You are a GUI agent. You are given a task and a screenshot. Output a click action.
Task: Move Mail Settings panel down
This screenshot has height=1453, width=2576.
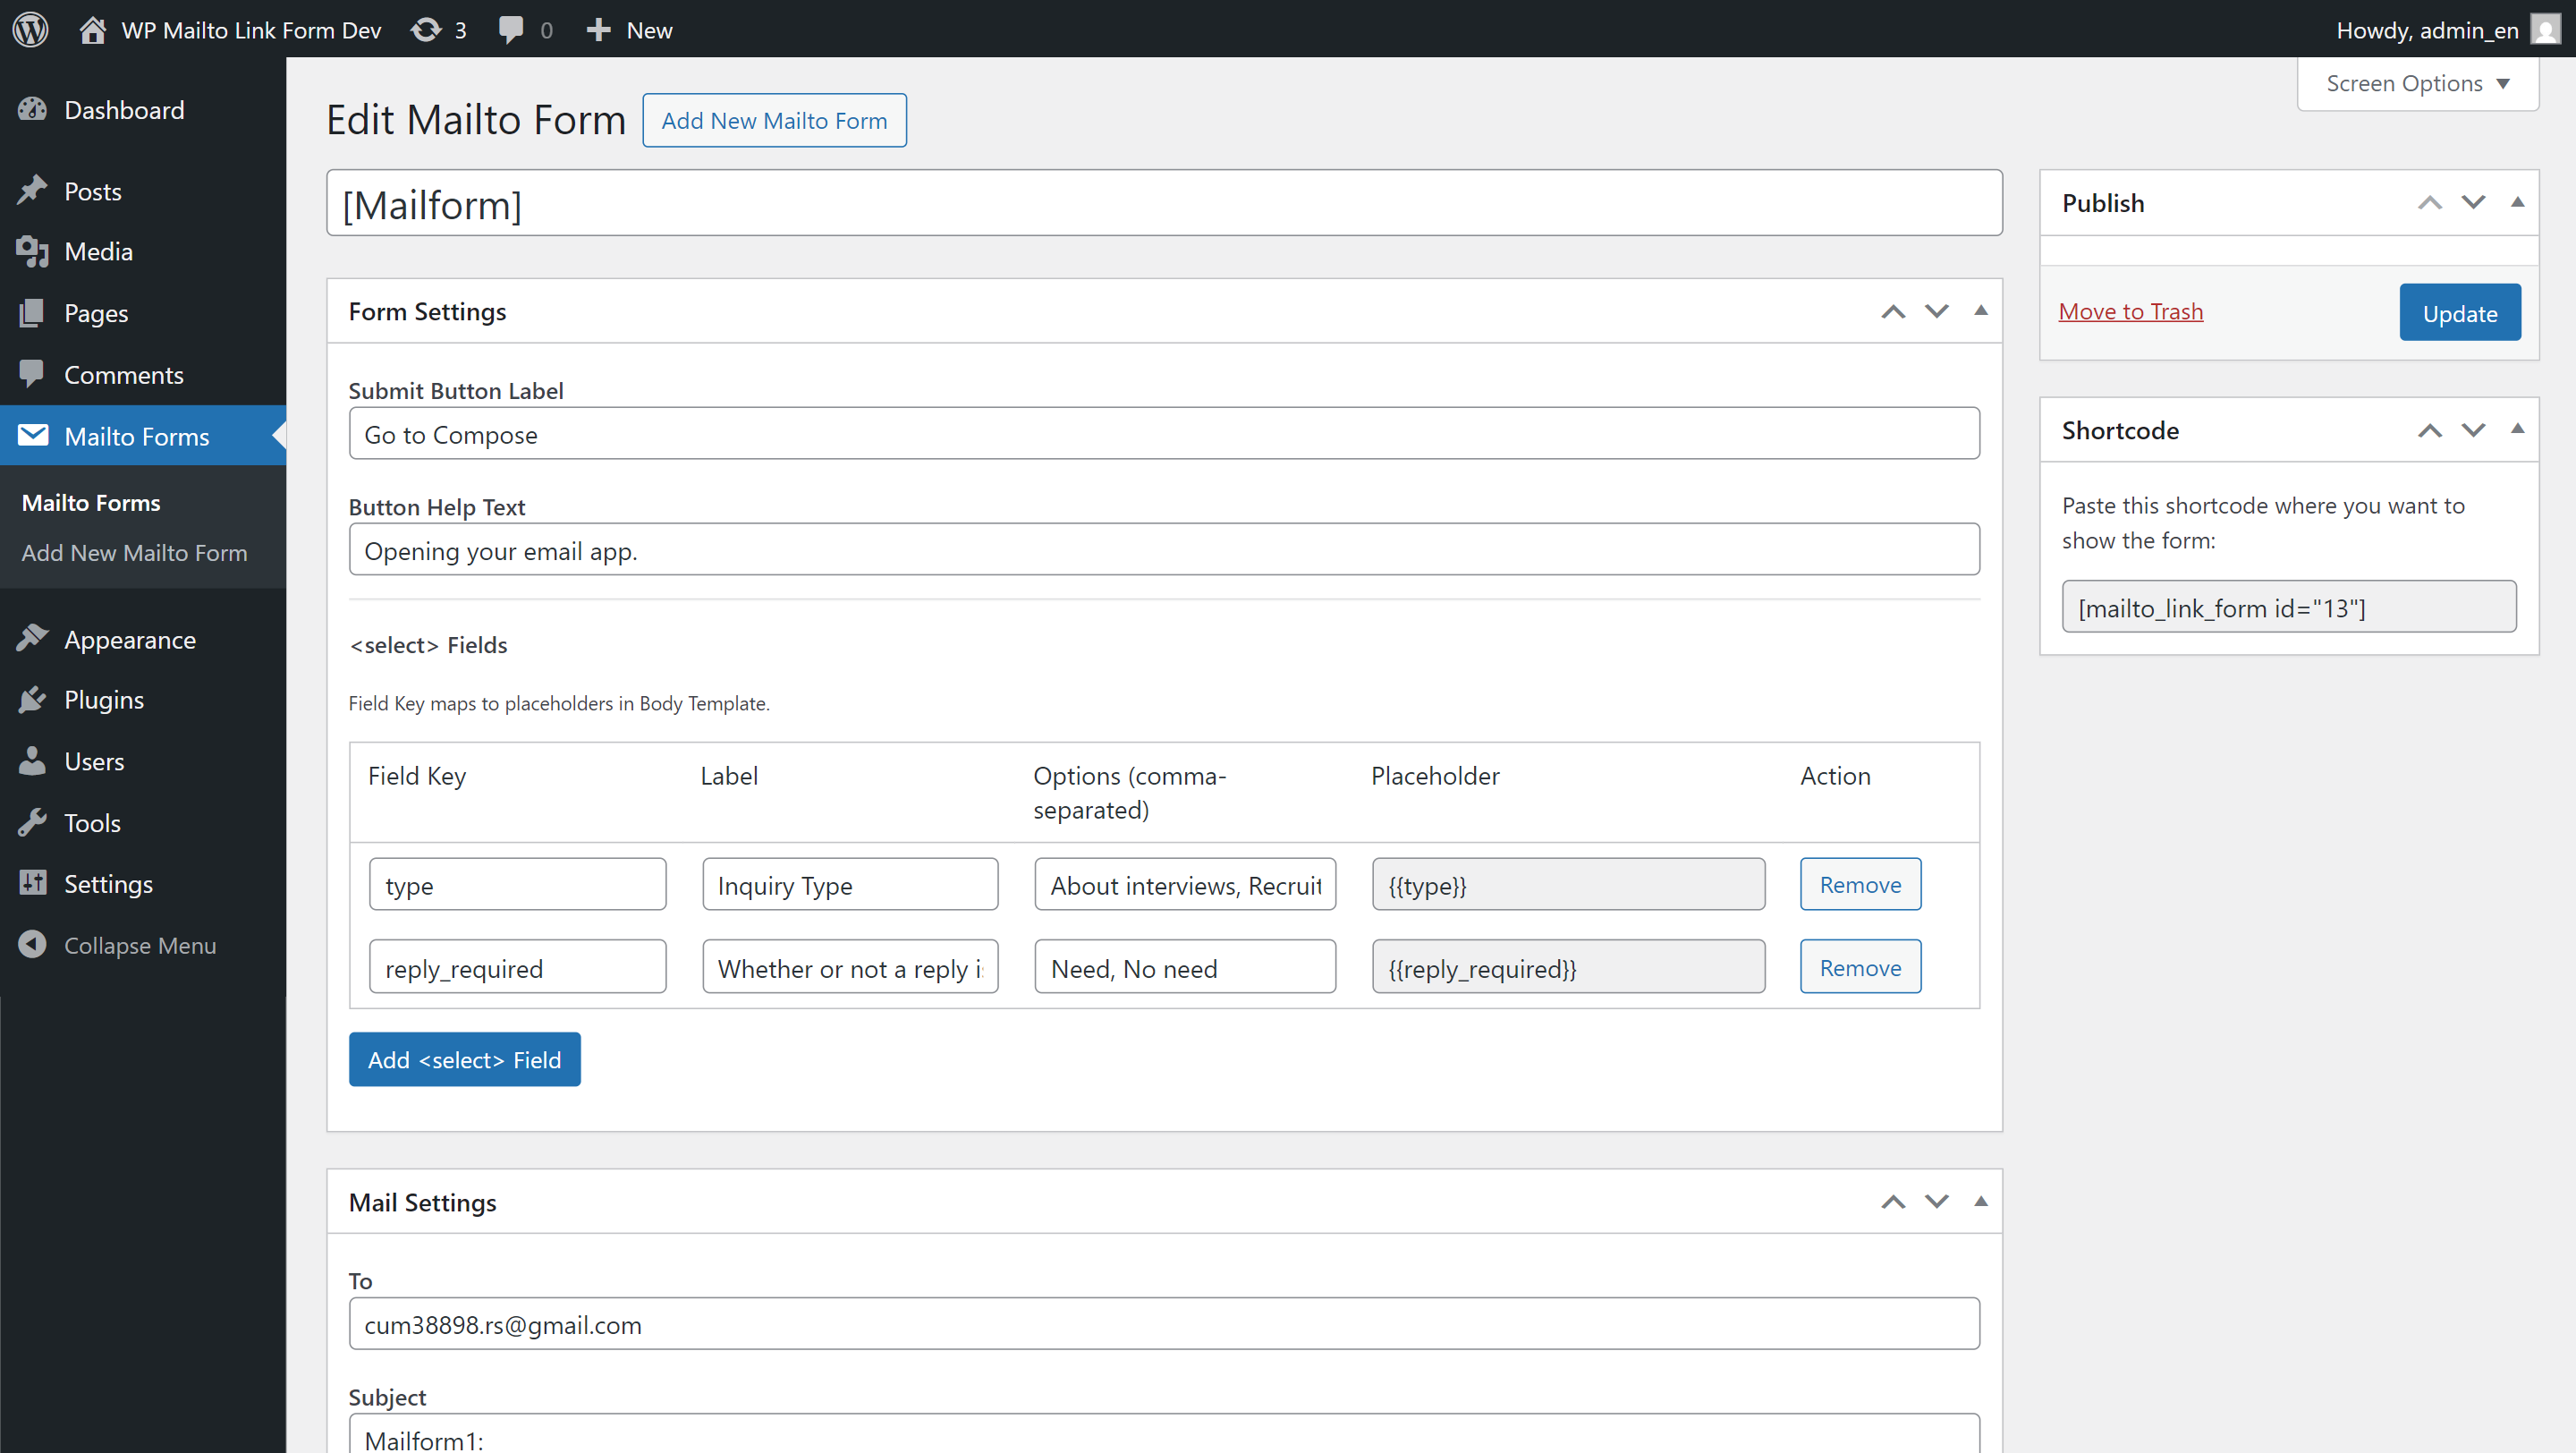(x=1936, y=1201)
